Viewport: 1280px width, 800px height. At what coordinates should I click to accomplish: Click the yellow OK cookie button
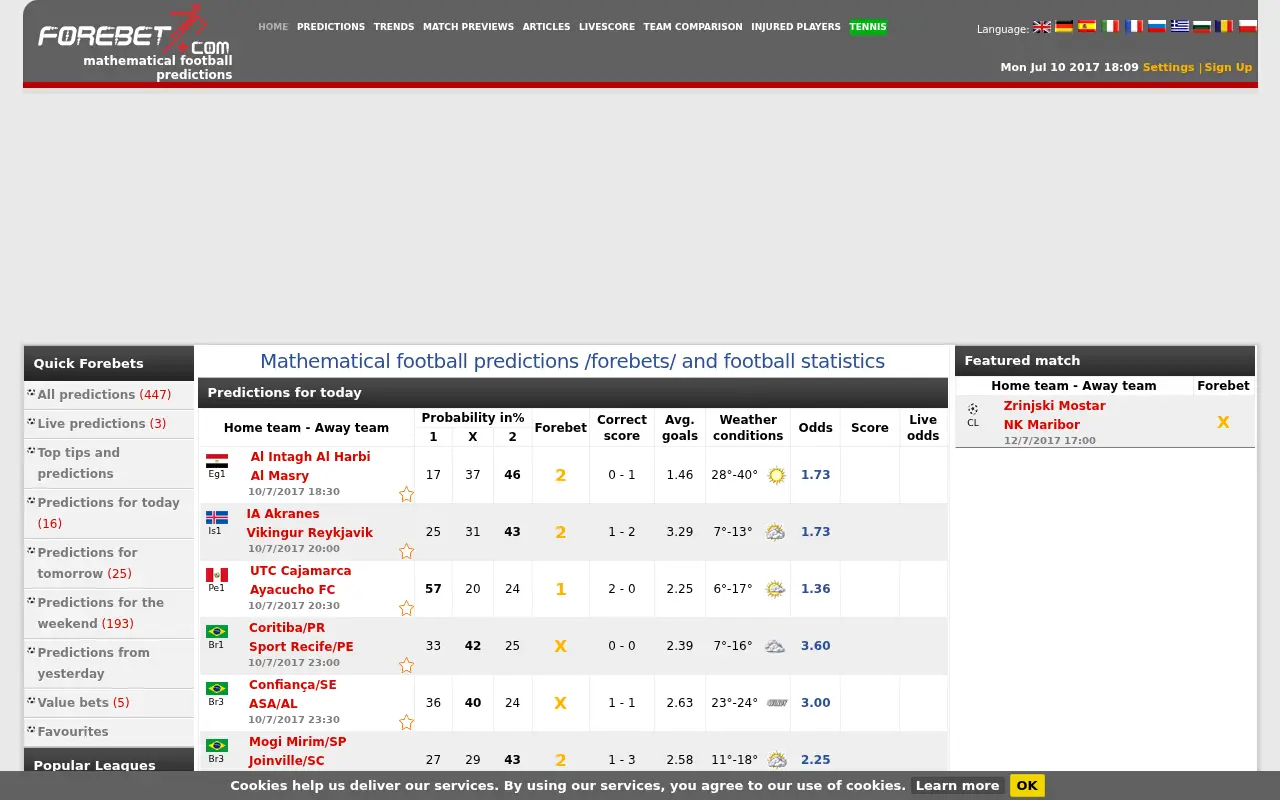1027,786
